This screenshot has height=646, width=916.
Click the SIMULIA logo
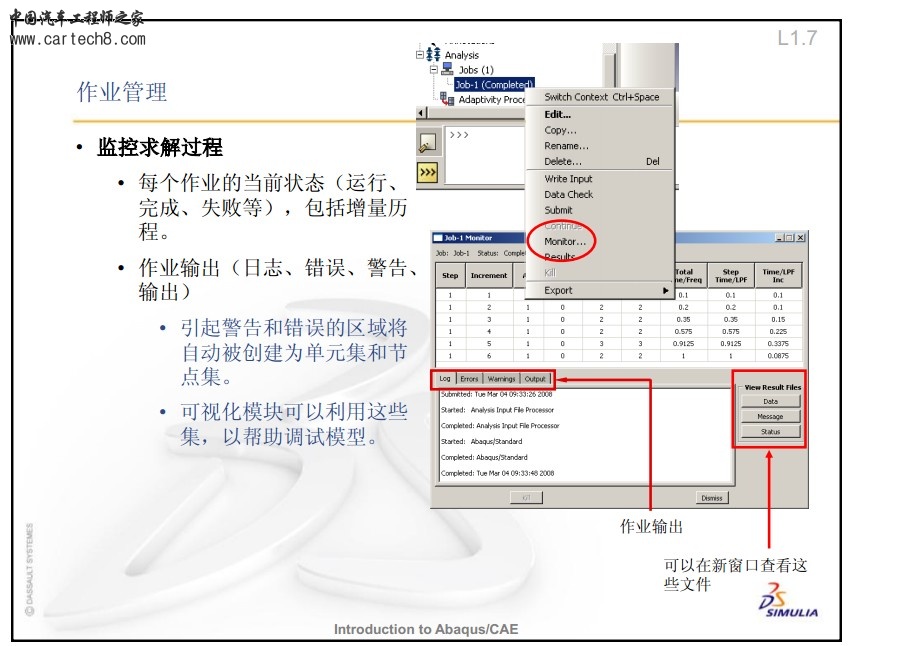pyautogui.click(x=788, y=605)
